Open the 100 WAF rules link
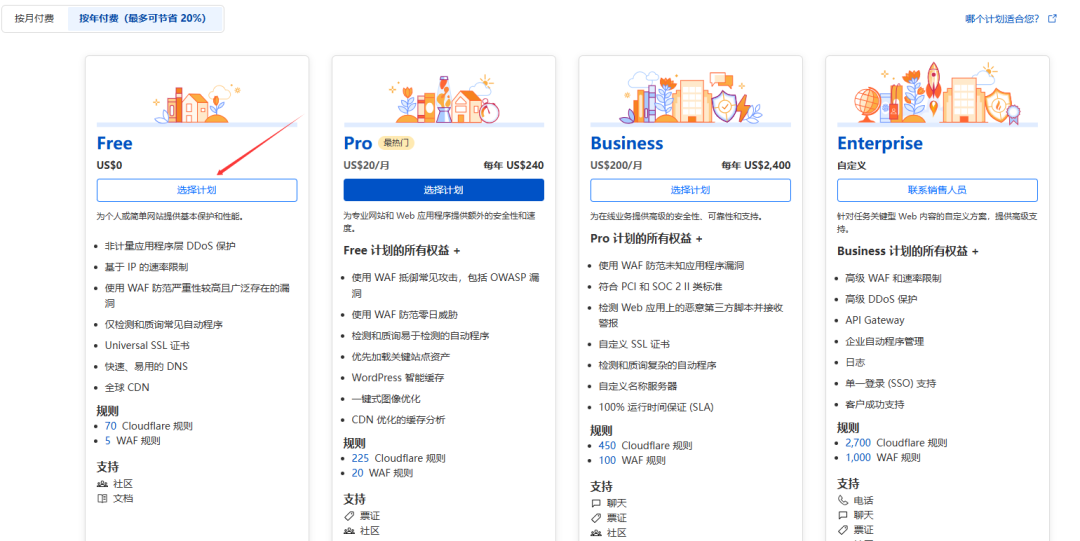Image resolution: width=1080 pixels, height=541 pixels. coord(607,460)
